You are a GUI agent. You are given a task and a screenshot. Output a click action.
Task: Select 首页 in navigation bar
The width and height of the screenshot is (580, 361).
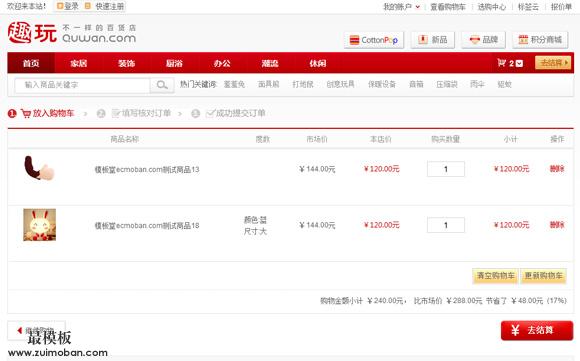[31, 63]
